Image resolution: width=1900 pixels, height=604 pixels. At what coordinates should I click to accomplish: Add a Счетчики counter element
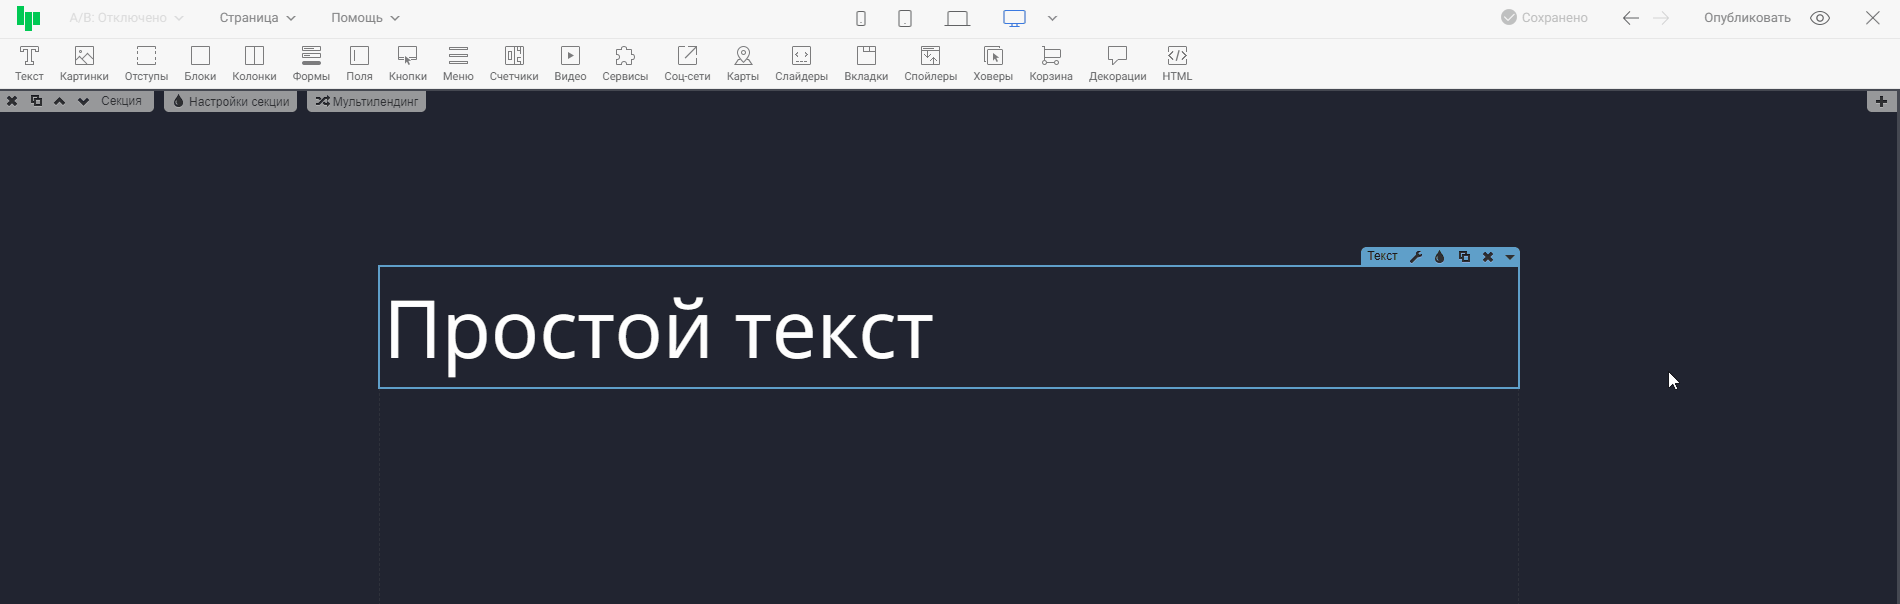click(x=514, y=63)
